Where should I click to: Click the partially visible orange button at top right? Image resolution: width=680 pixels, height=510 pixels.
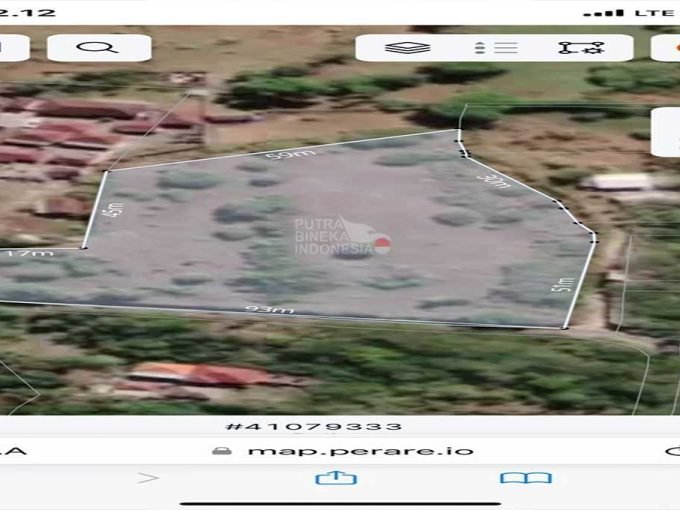(x=667, y=47)
